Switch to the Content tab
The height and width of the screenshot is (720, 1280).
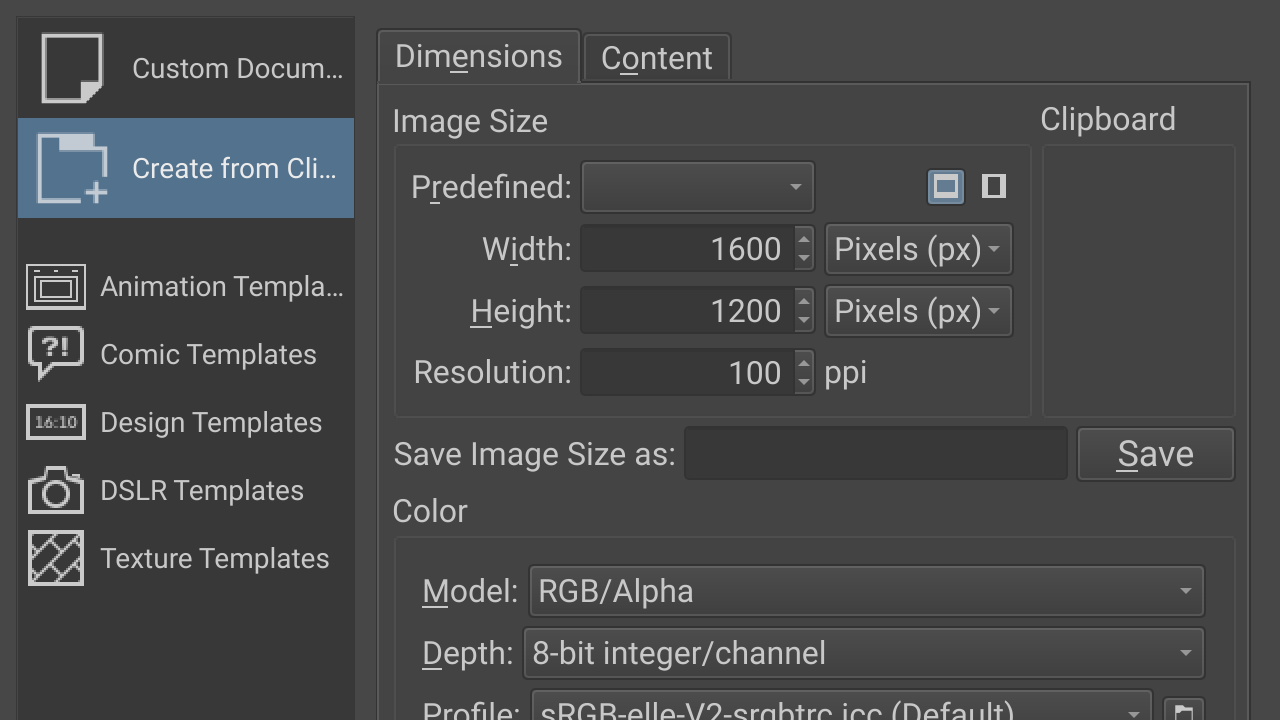(657, 58)
